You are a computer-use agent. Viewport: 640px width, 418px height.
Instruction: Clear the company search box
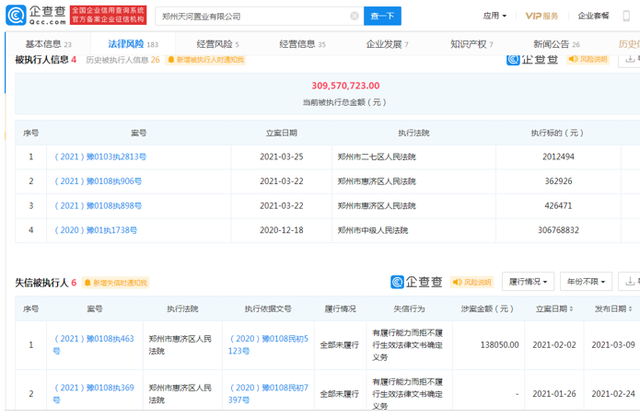click(355, 16)
